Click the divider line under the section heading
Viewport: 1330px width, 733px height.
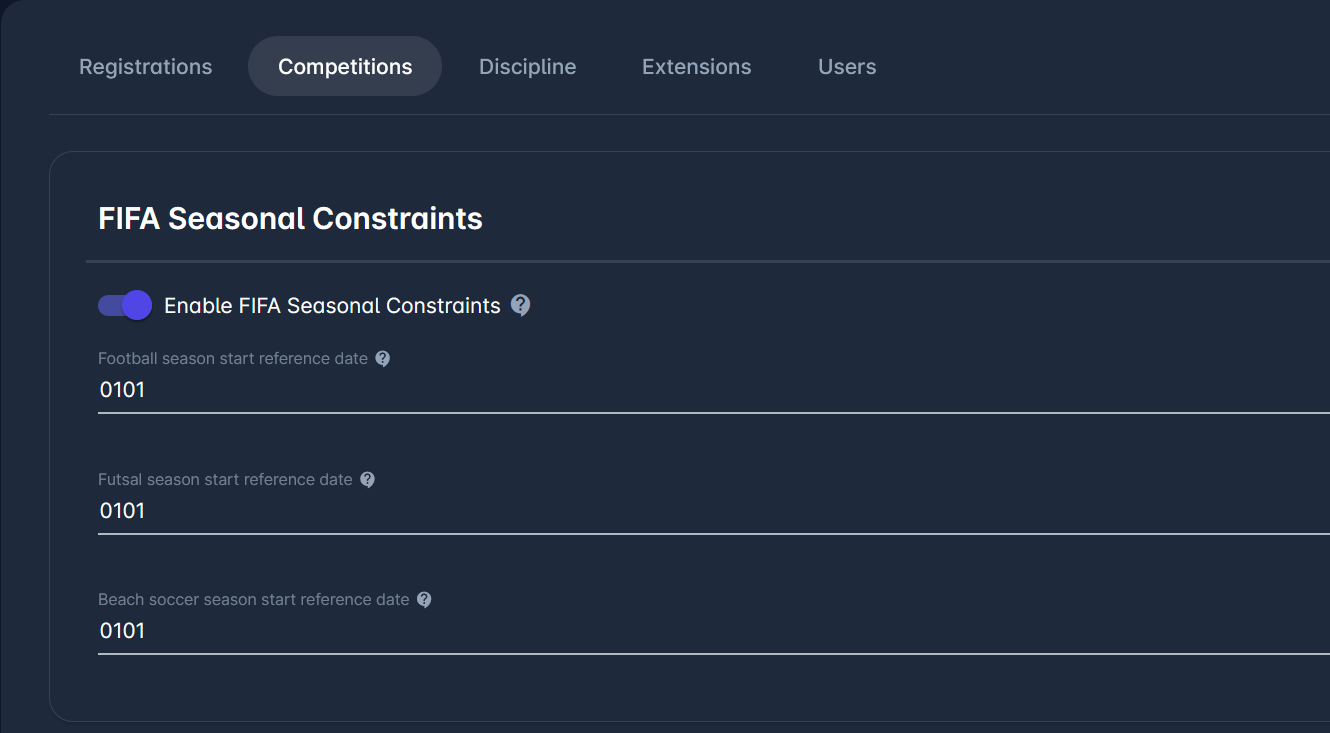700,261
